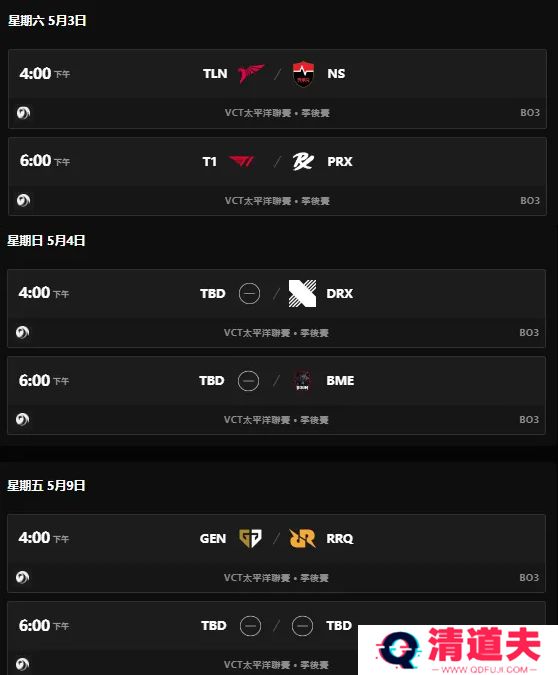
Task: Click the DRX team logo
Action: [x=302, y=294]
